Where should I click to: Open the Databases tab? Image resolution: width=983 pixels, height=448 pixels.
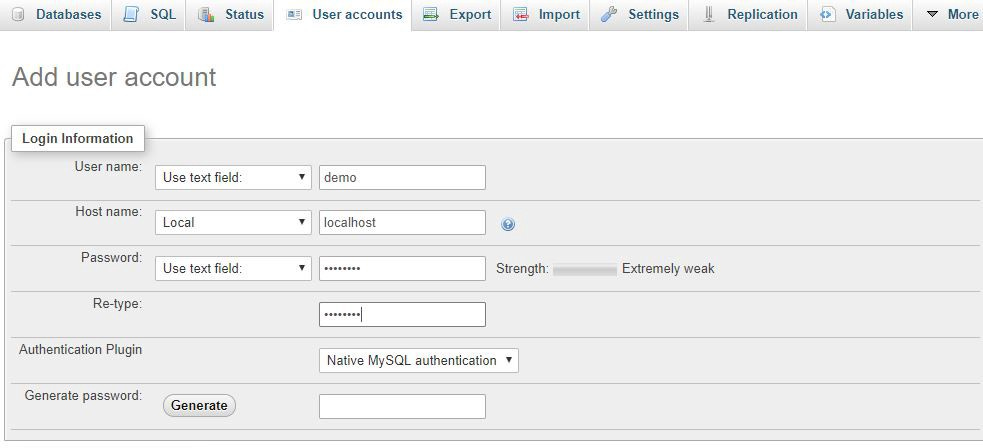(x=56, y=14)
